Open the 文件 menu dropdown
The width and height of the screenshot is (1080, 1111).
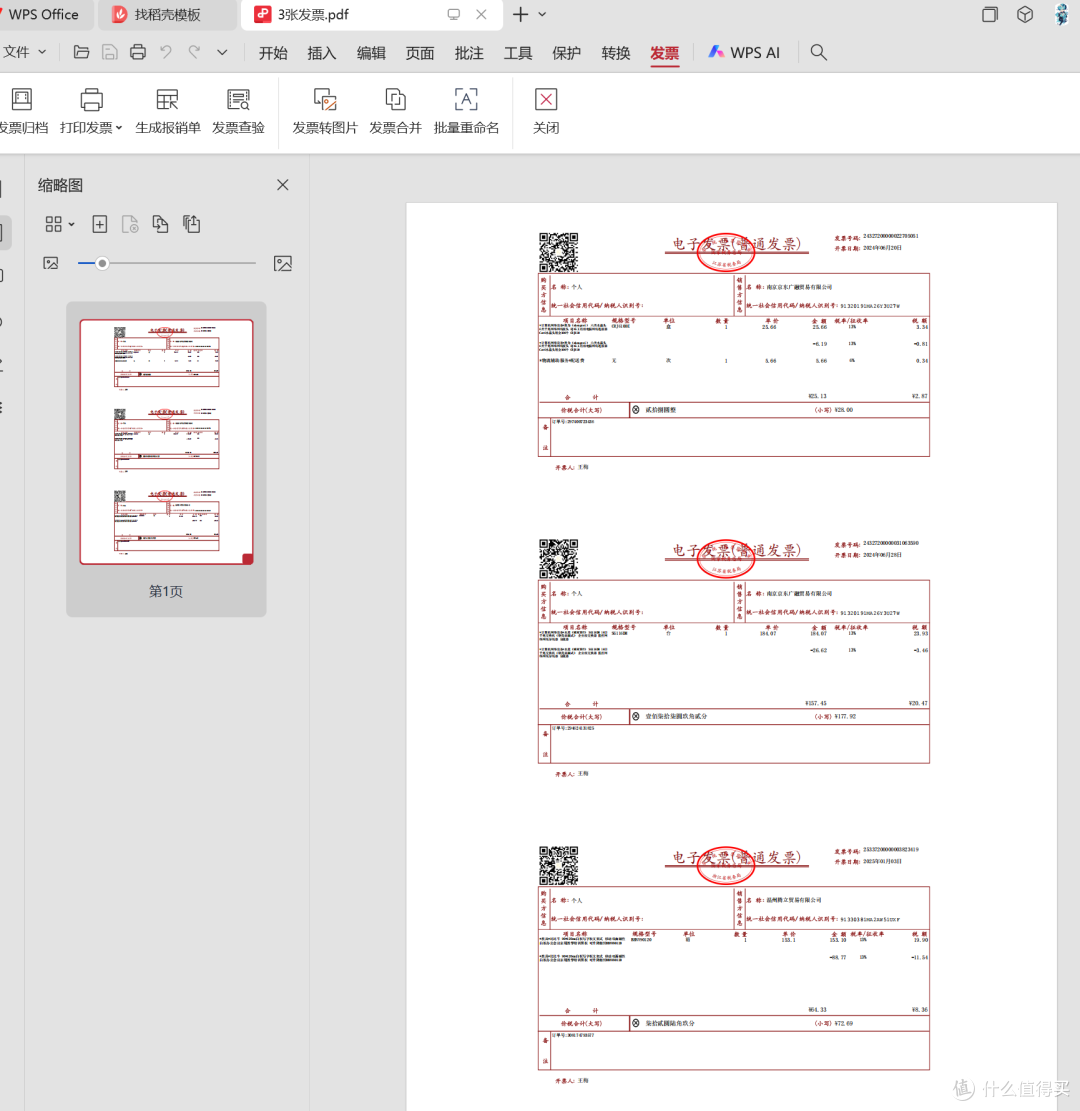coord(23,52)
